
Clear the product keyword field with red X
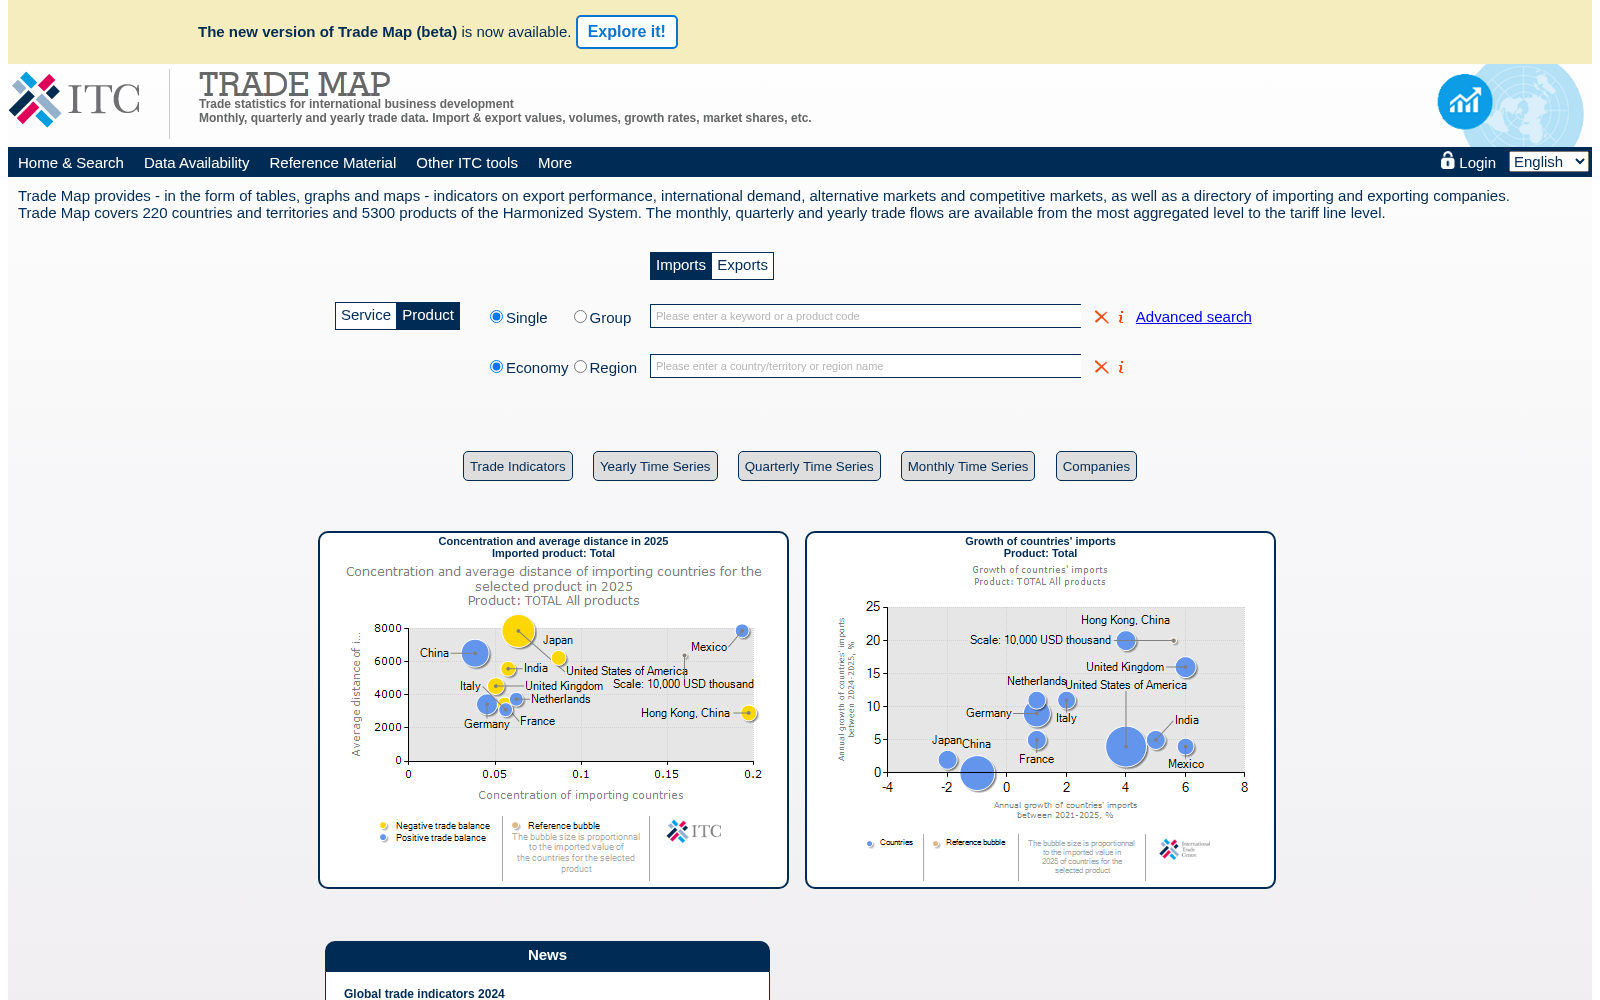point(1101,317)
